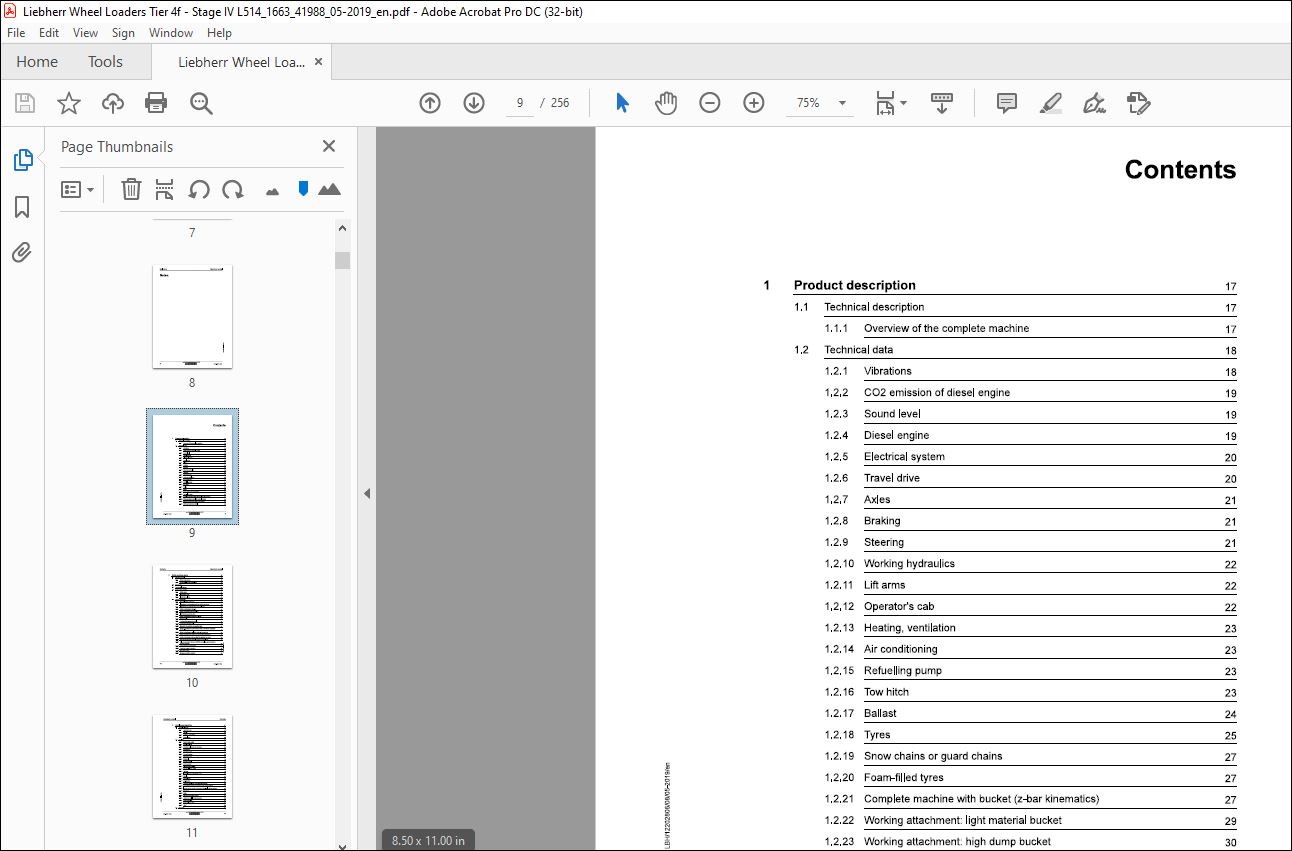Open the Window menu
This screenshot has width=1292, height=851.
click(171, 33)
